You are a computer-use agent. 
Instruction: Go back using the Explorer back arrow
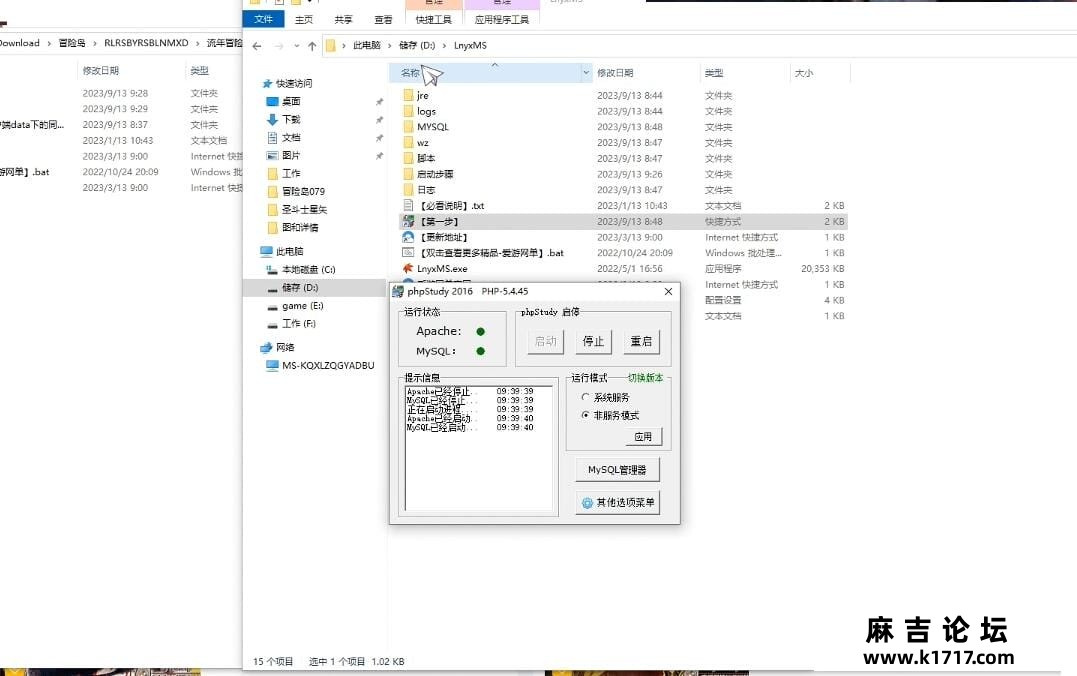pyautogui.click(x=257, y=46)
